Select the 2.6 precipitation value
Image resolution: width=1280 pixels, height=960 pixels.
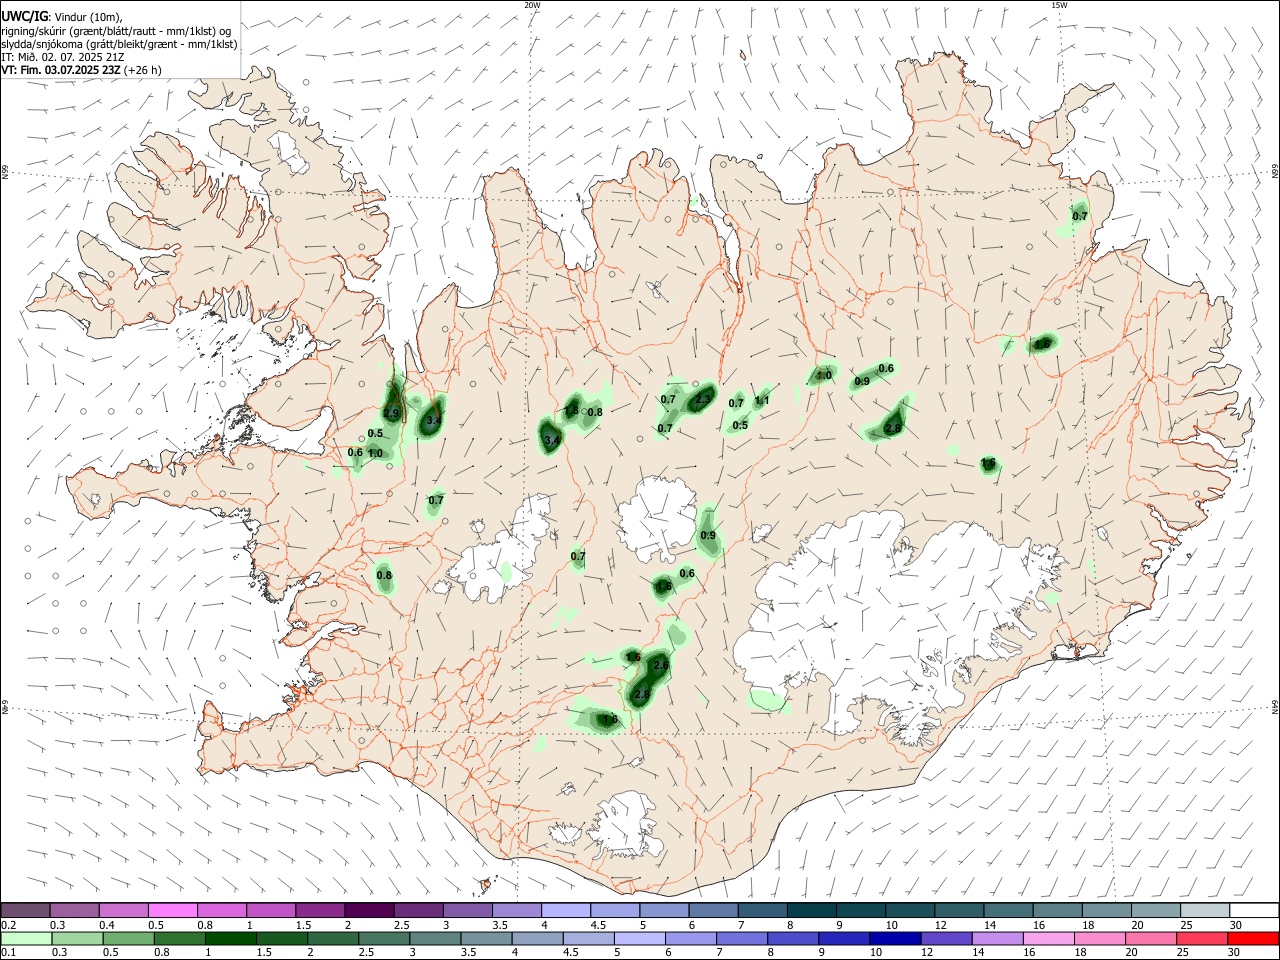tap(661, 666)
